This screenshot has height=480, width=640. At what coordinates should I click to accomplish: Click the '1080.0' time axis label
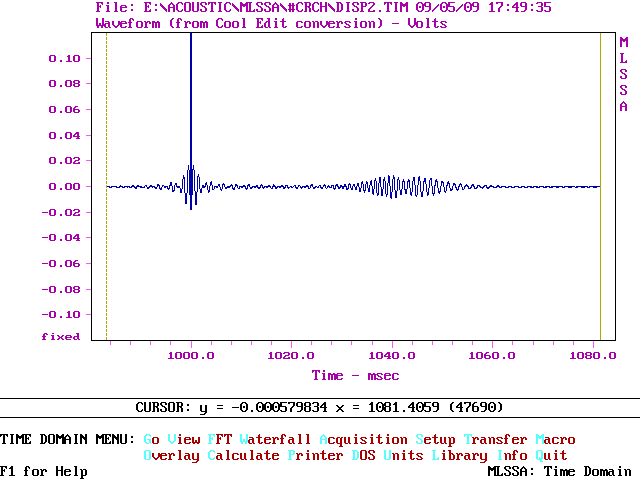pyautogui.click(x=593, y=356)
